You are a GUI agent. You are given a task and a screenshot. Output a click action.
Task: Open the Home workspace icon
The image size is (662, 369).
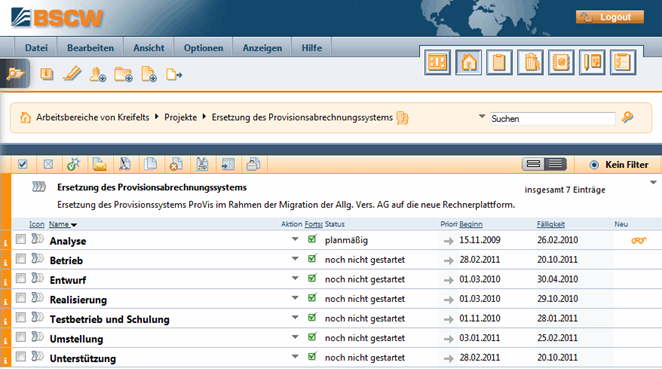coord(468,62)
